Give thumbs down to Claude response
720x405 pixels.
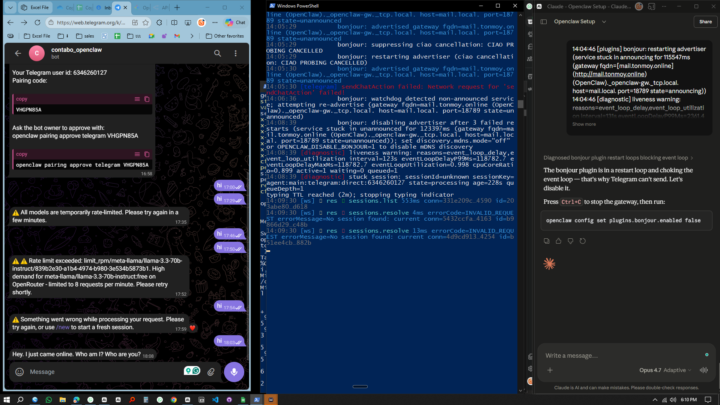(x=570, y=241)
